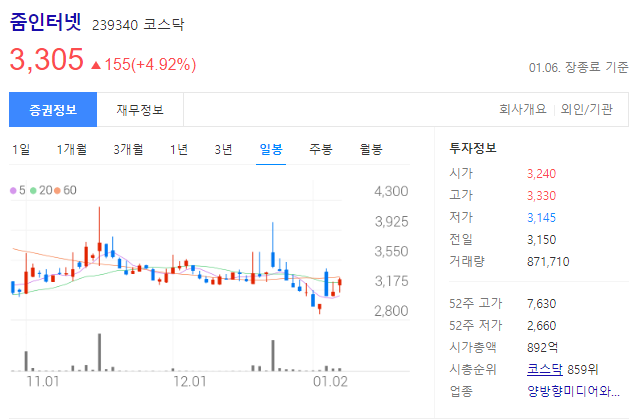The height and width of the screenshot is (419, 638).
Task: Click the 52주 저가 value 2,660
Action: (541, 325)
